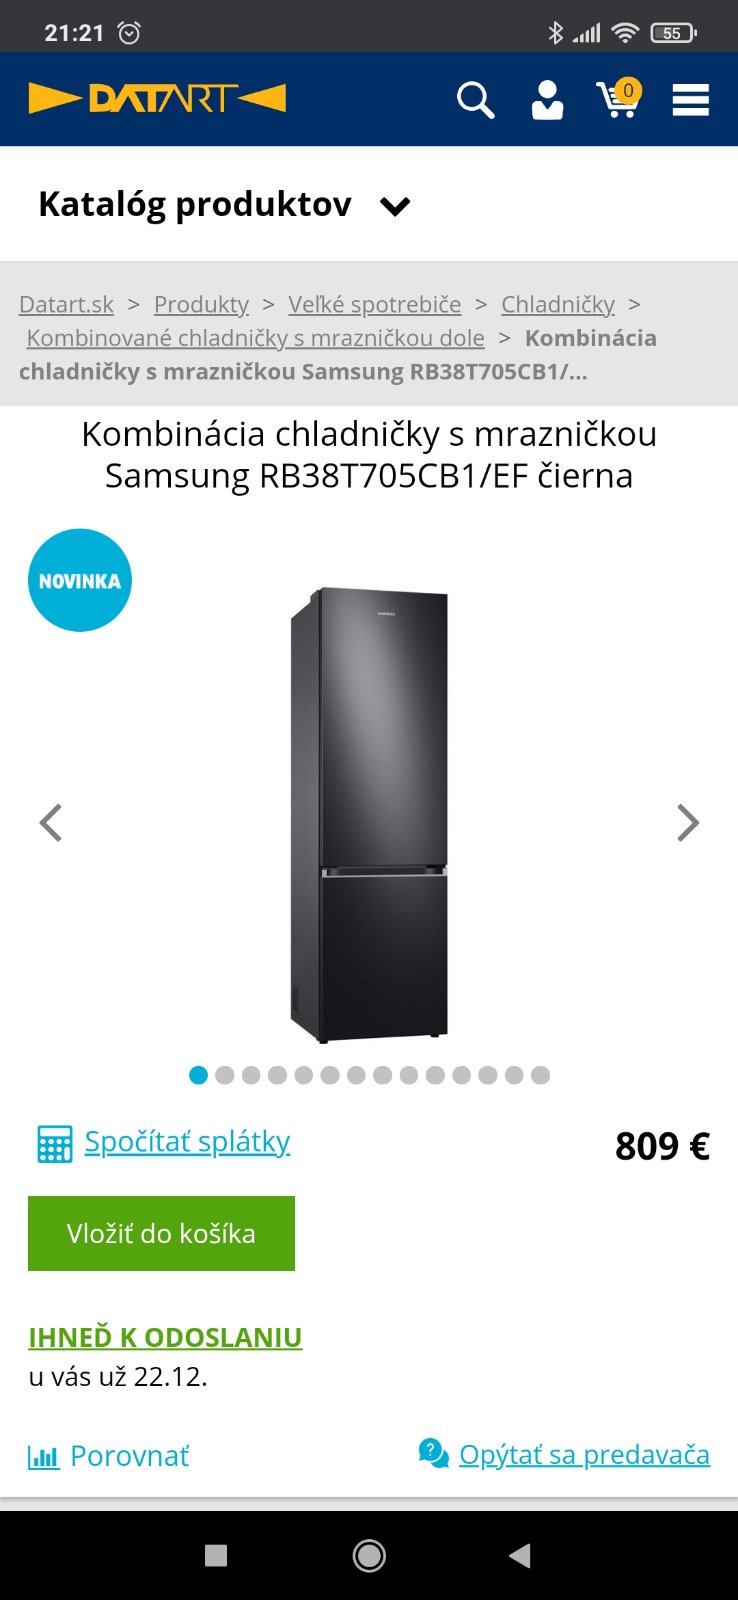The width and height of the screenshot is (738, 1600).
Task: Select the last carousel dot
Action: point(540,1075)
